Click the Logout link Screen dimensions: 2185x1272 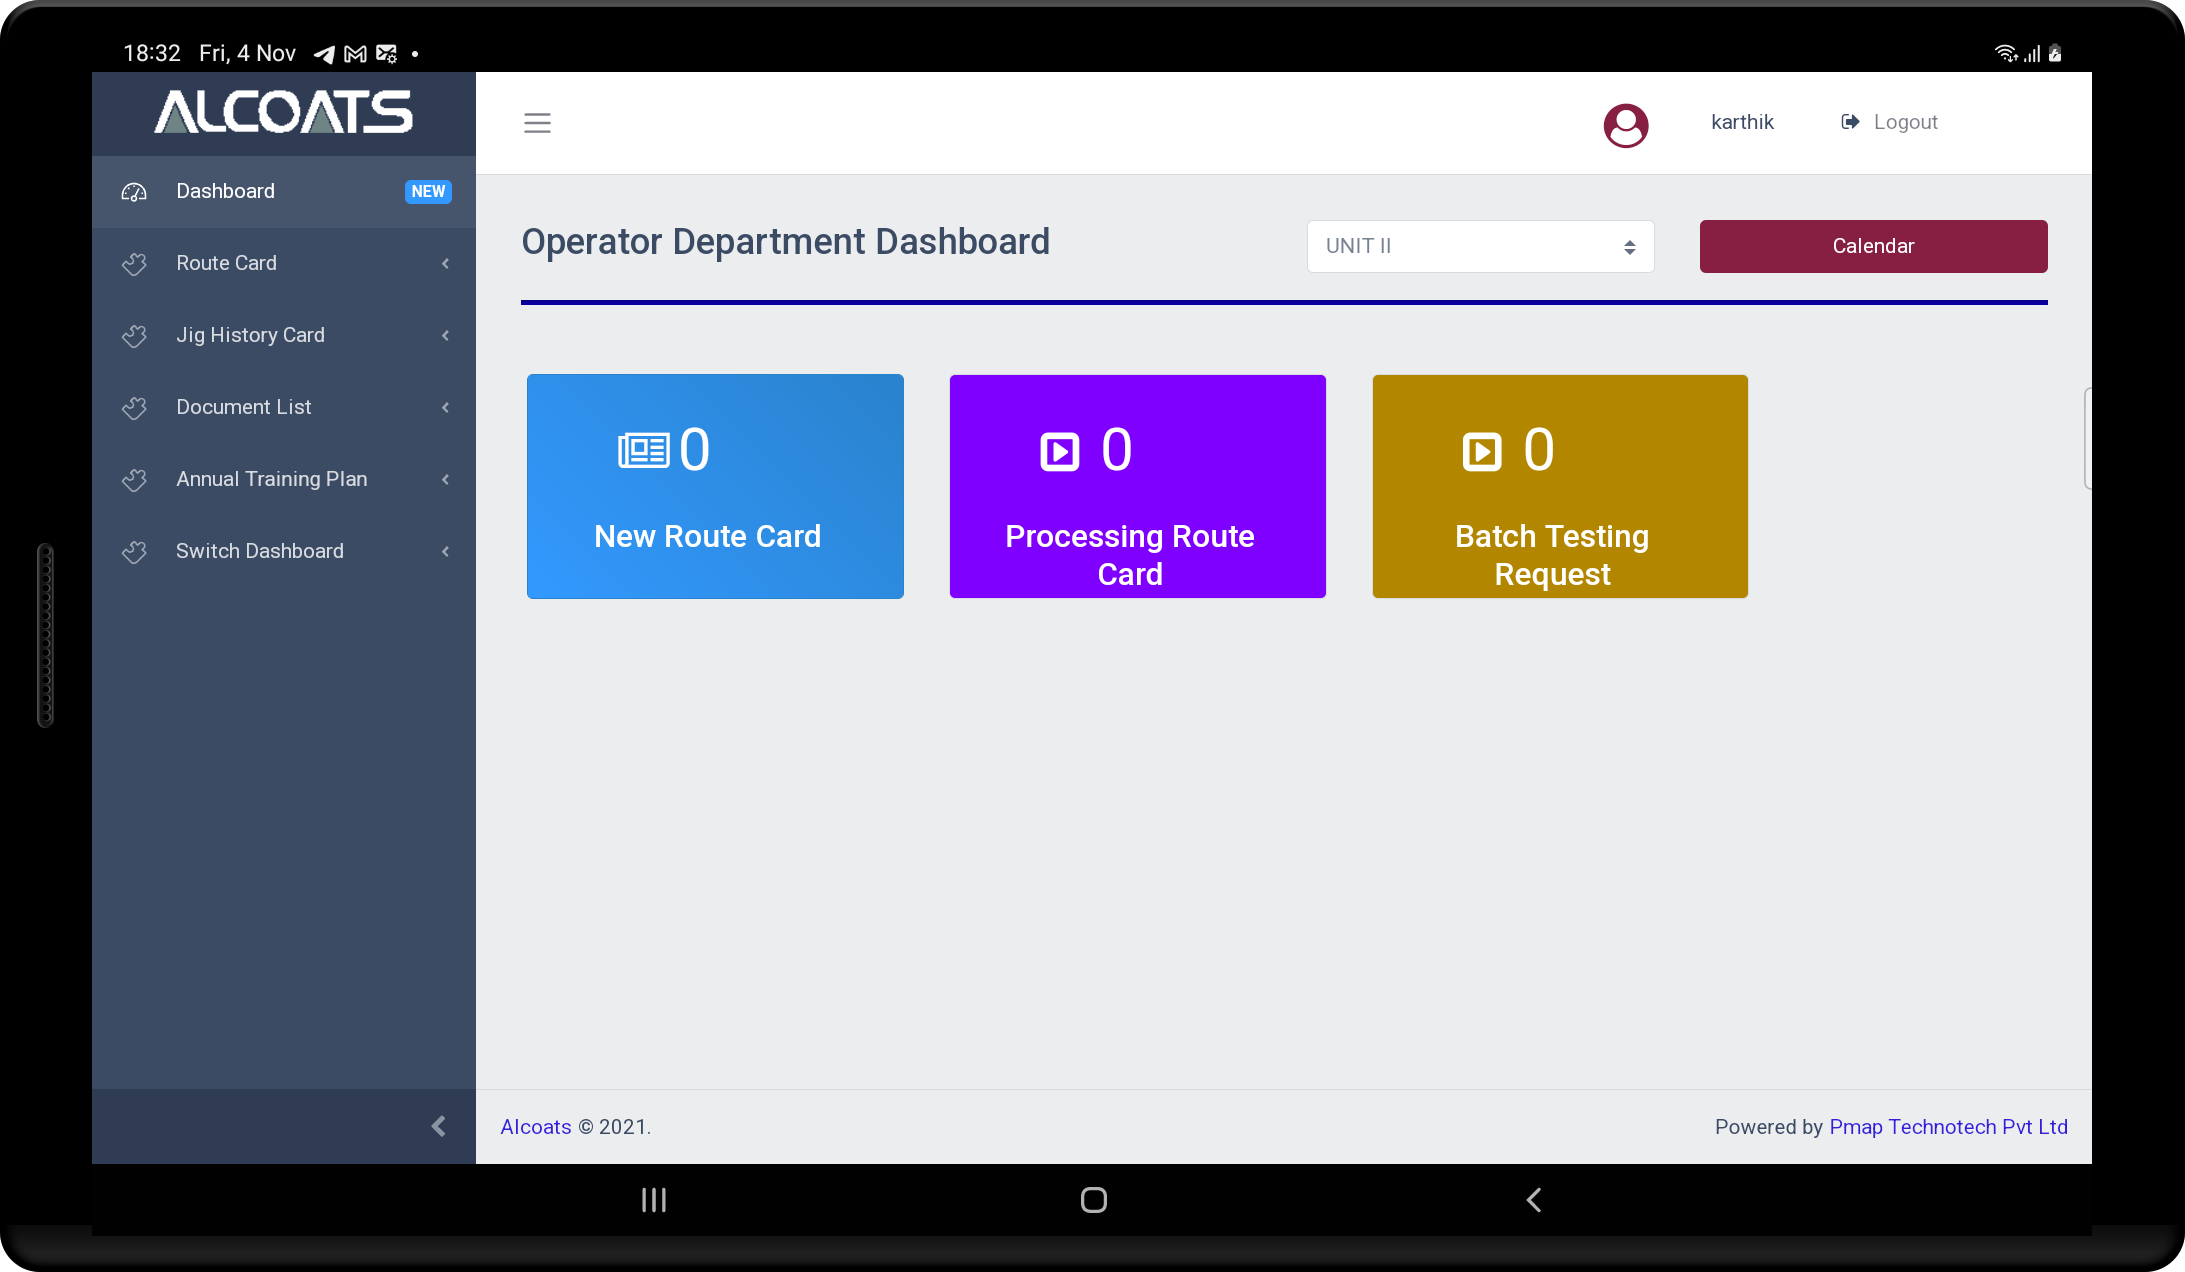click(x=1905, y=122)
